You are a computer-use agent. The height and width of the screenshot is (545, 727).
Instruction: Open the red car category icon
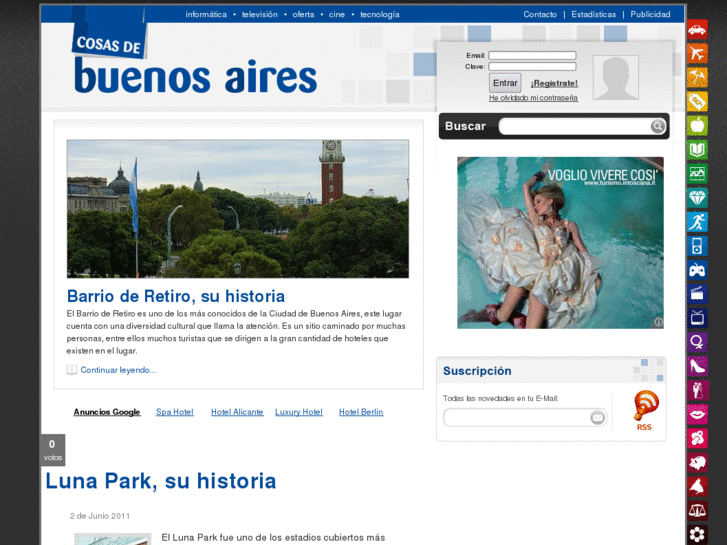point(697,30)
